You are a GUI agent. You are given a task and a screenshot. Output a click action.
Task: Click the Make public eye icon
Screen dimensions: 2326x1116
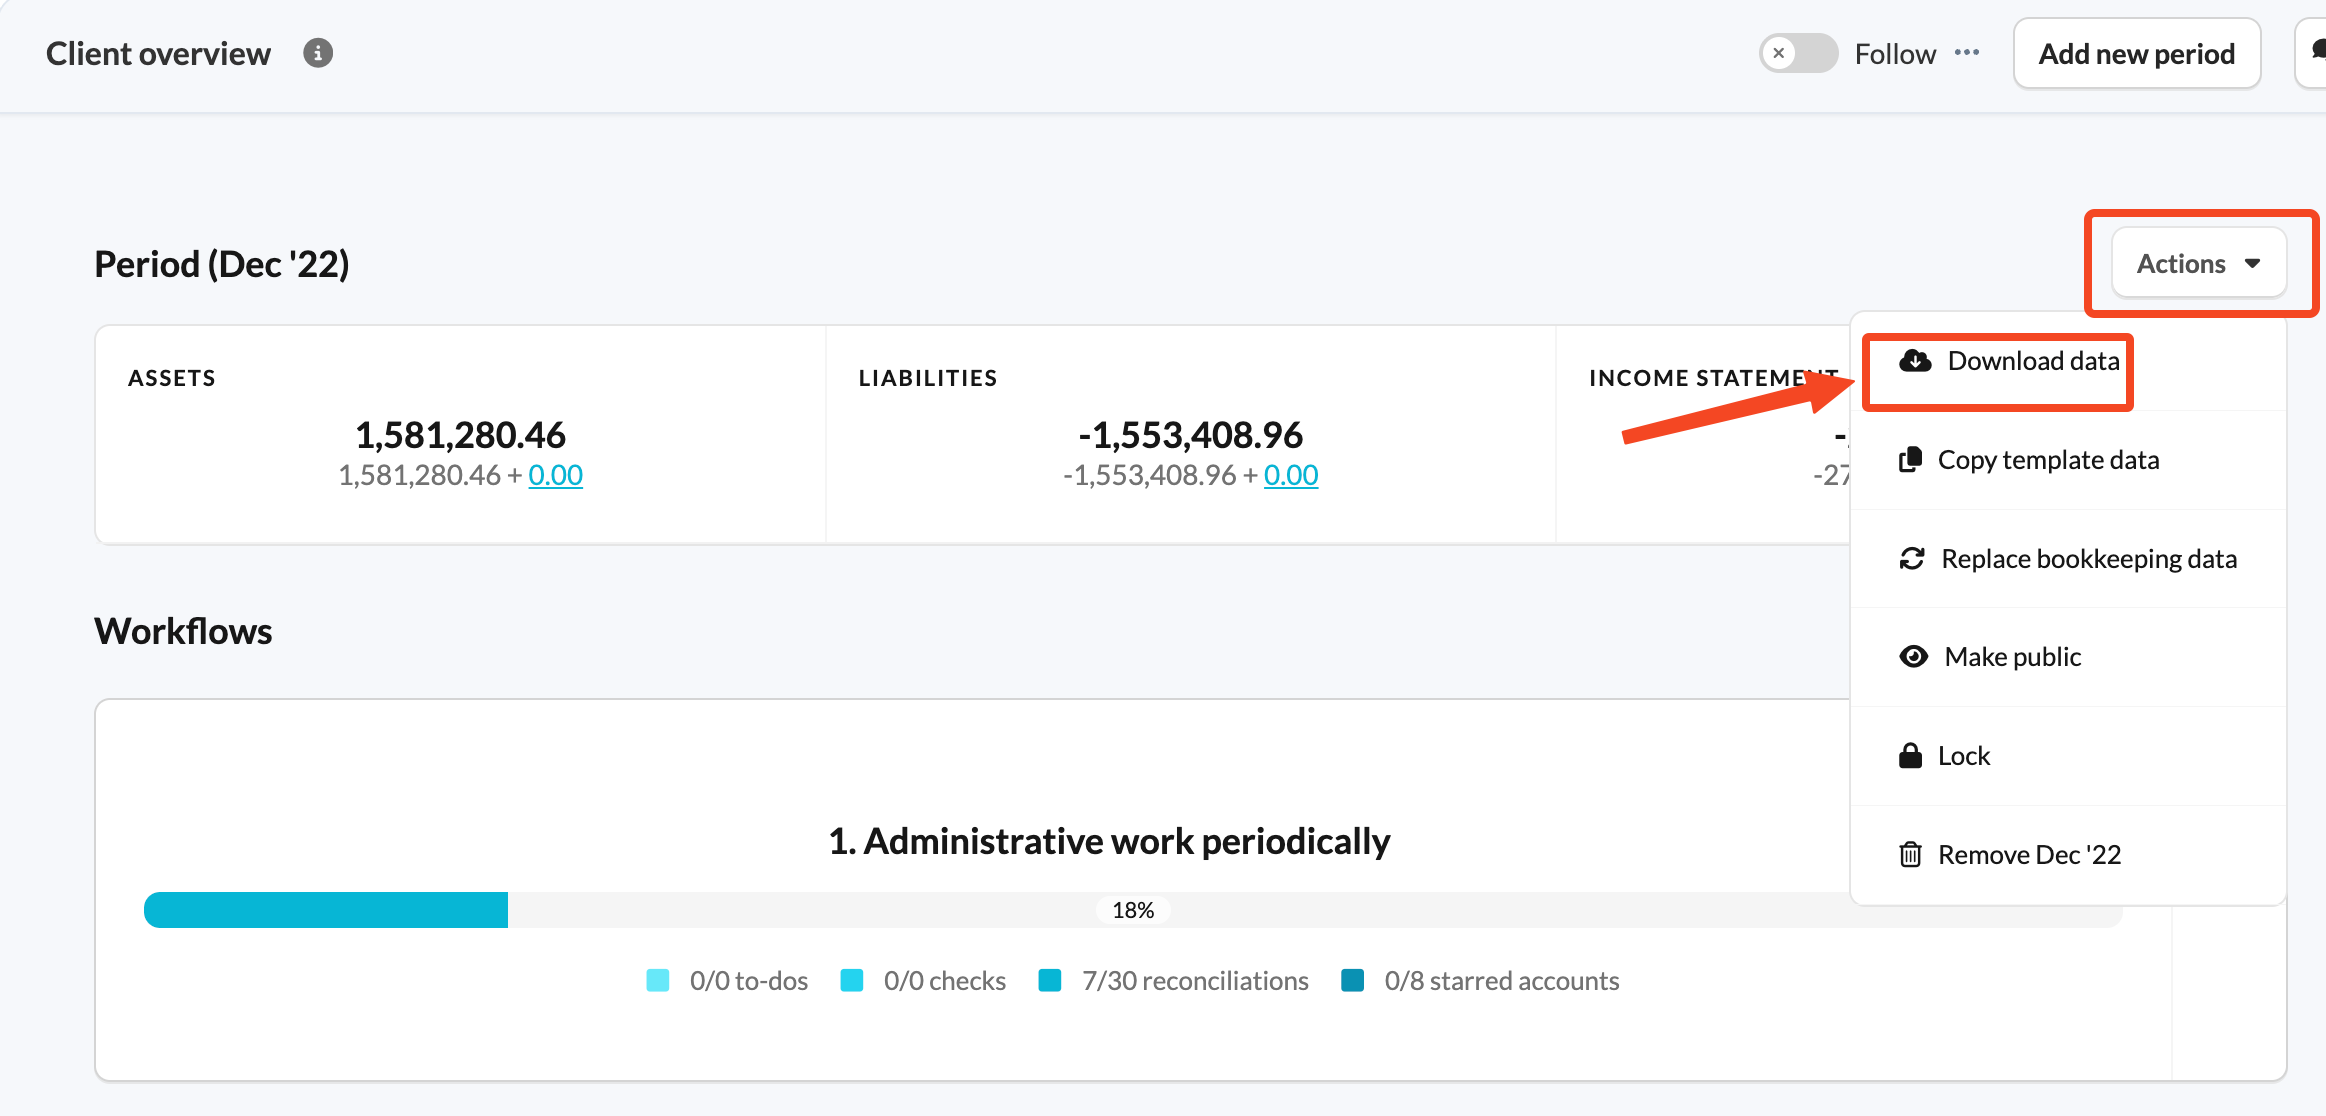click(x=1913, y=657)
